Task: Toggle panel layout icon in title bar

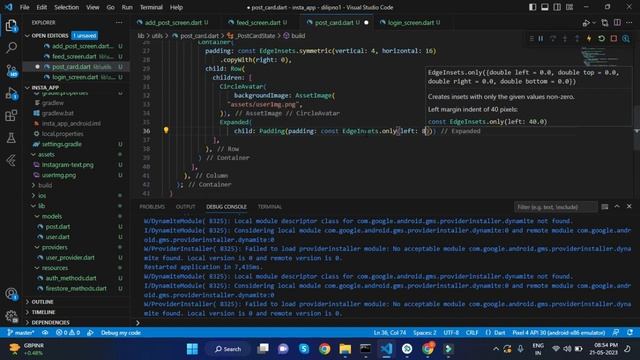Action: tap(544, 7)
